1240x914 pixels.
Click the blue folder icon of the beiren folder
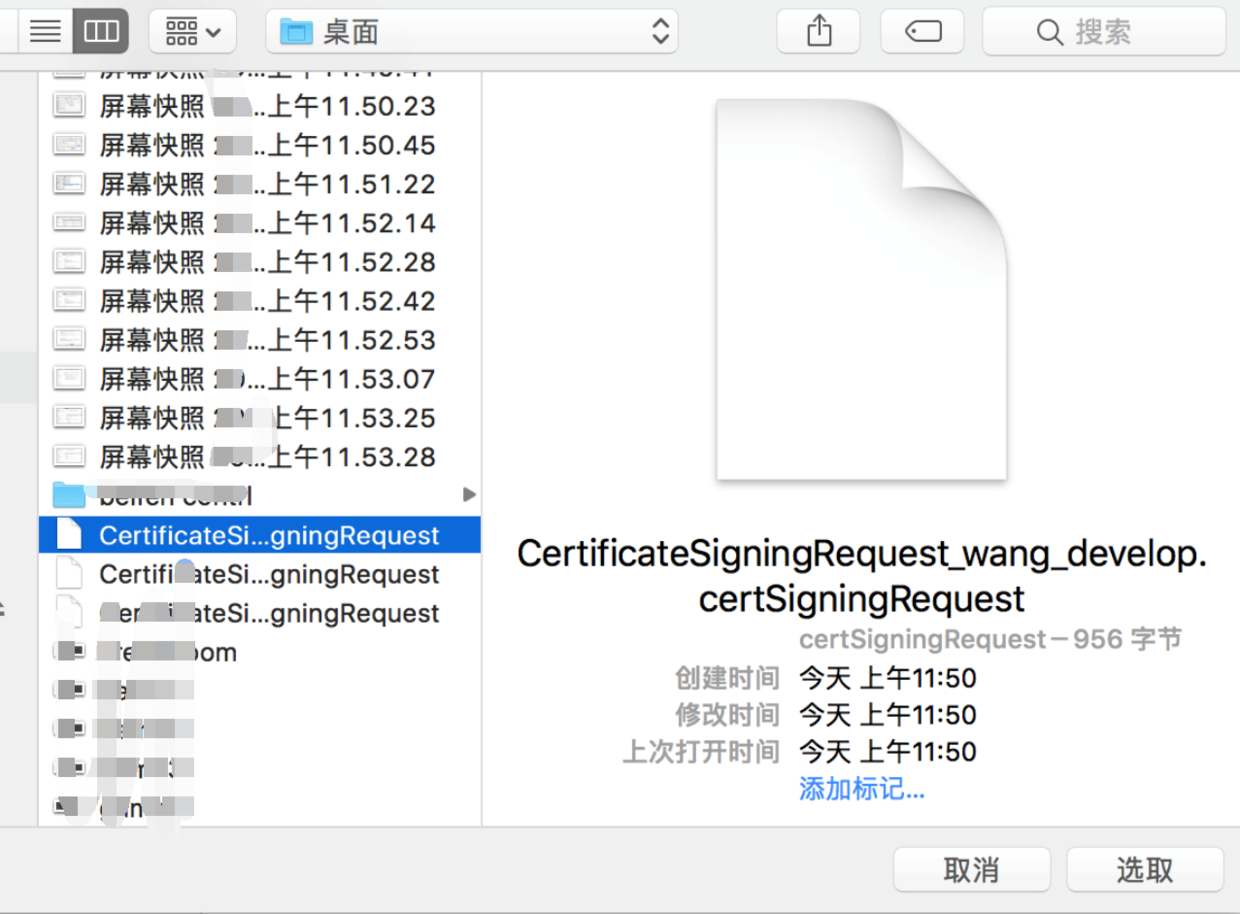67,494
